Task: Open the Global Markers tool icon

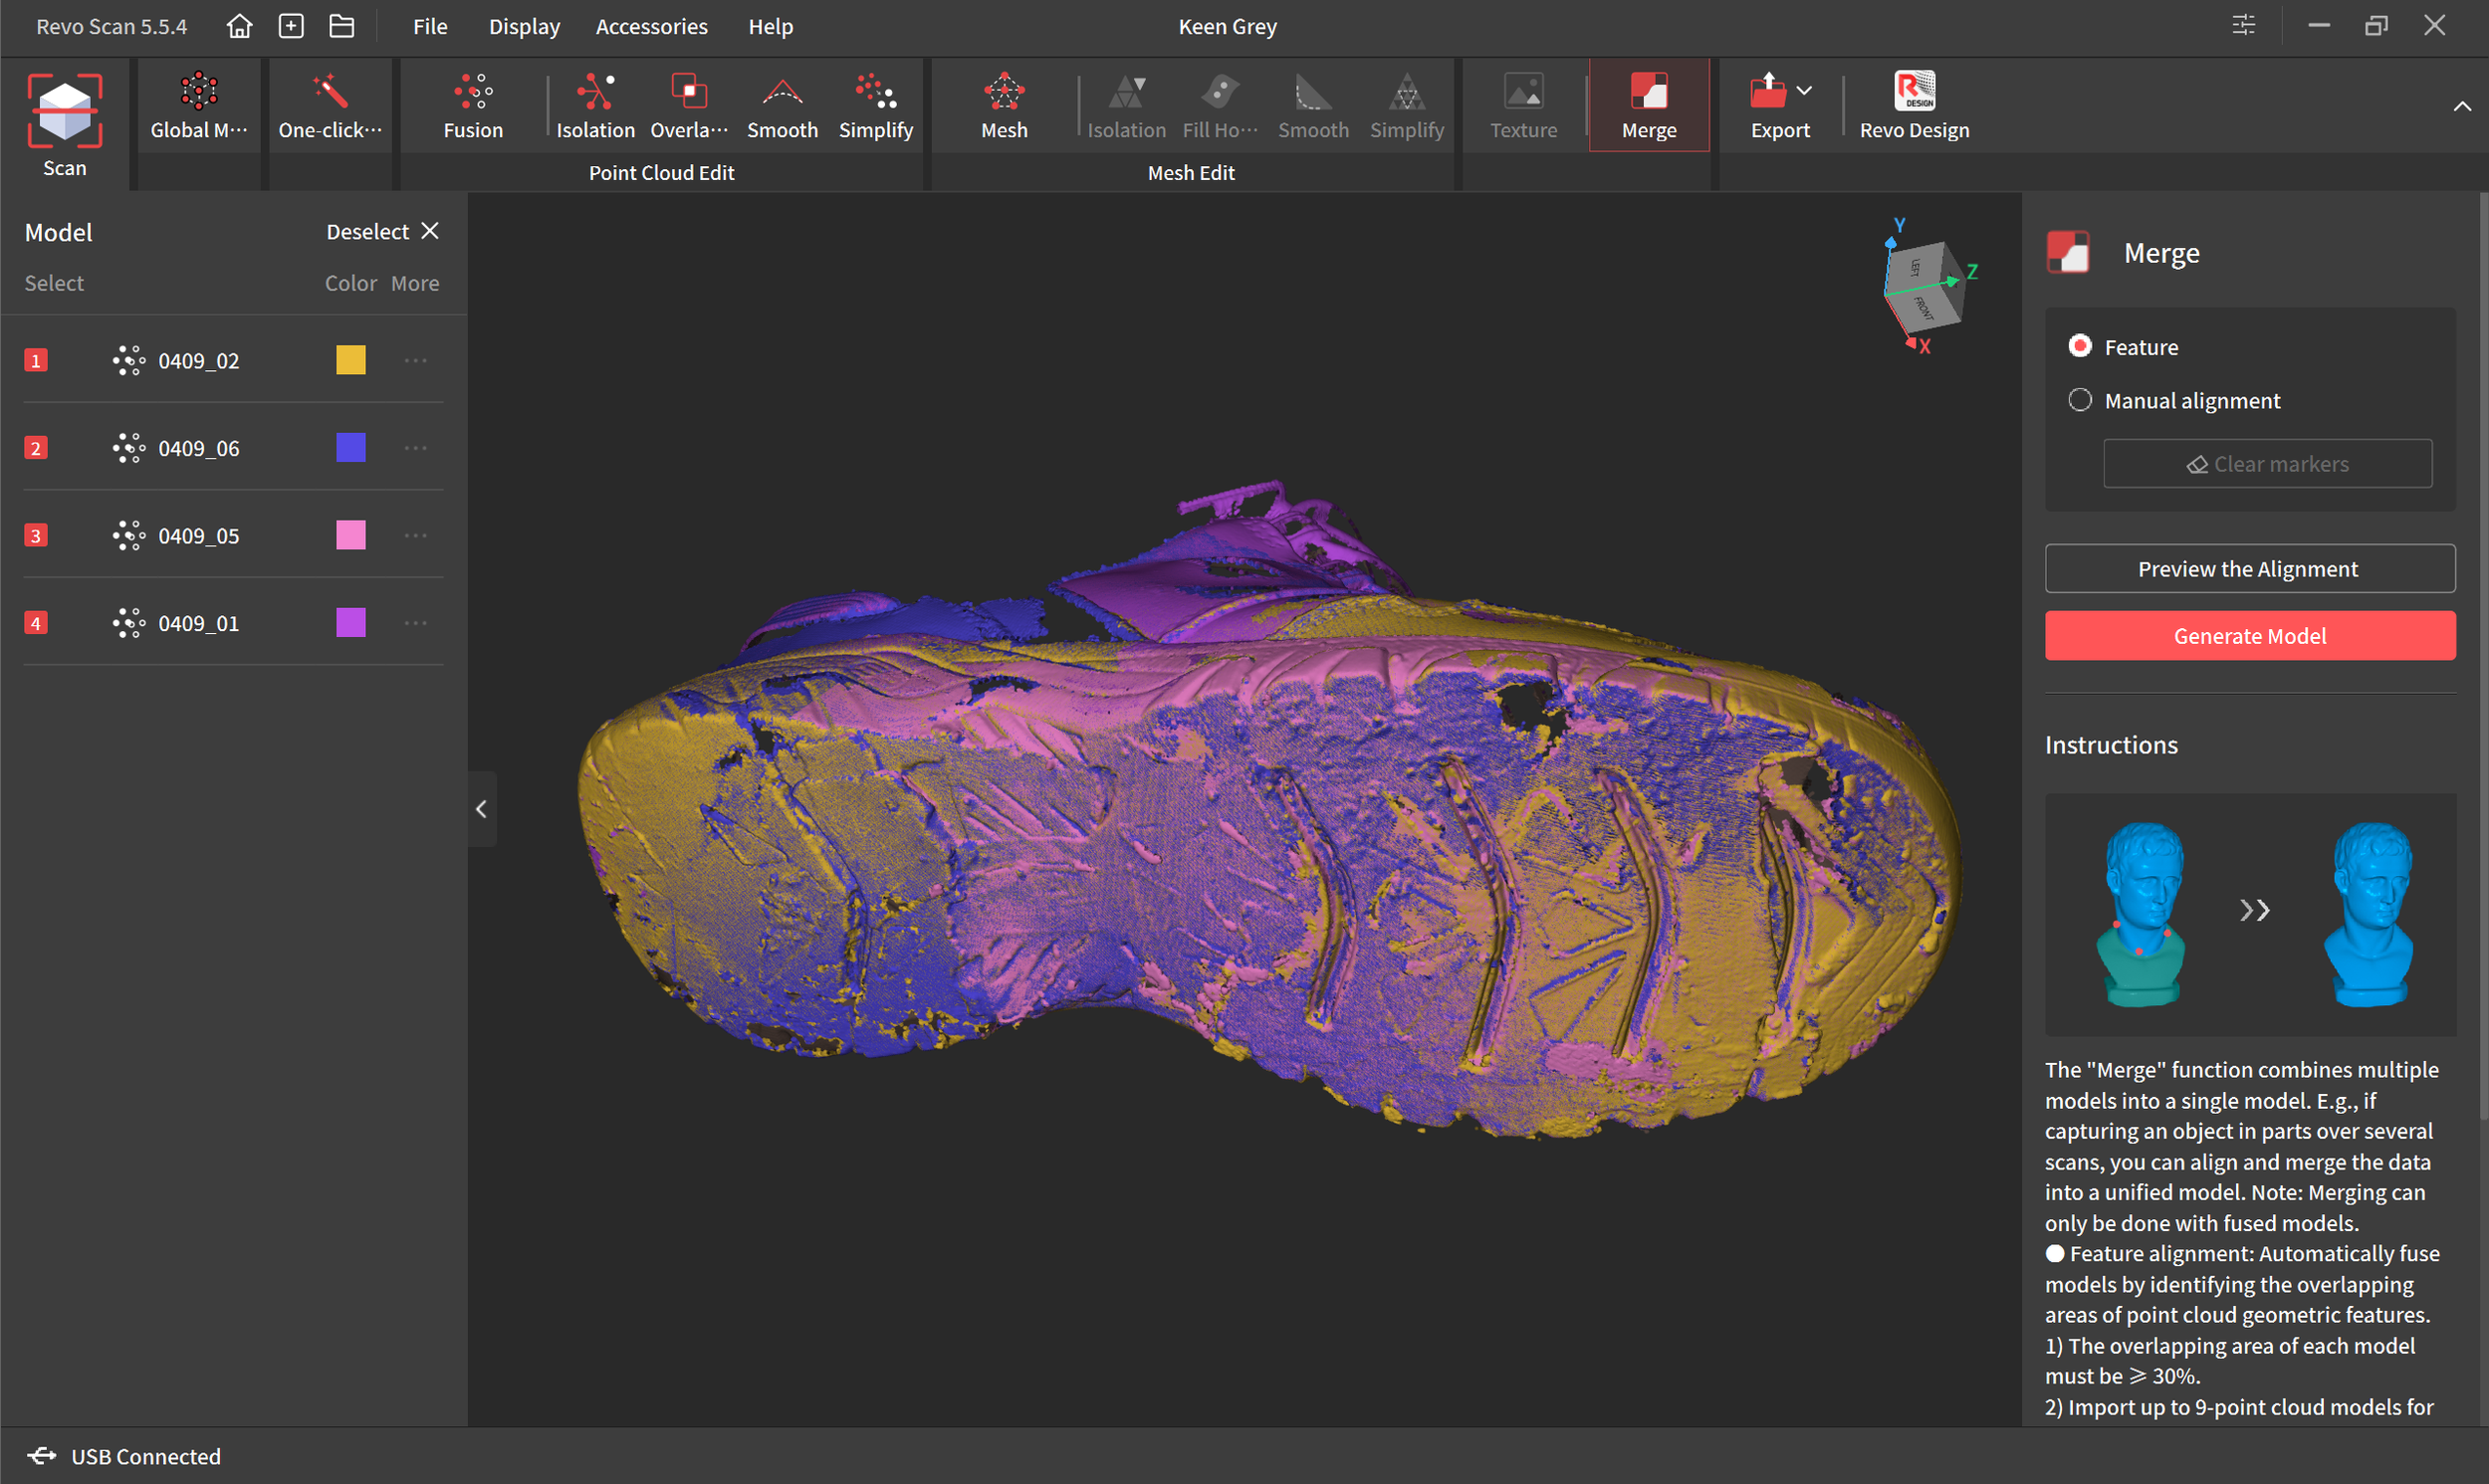Action: click(x=199, y=92)
